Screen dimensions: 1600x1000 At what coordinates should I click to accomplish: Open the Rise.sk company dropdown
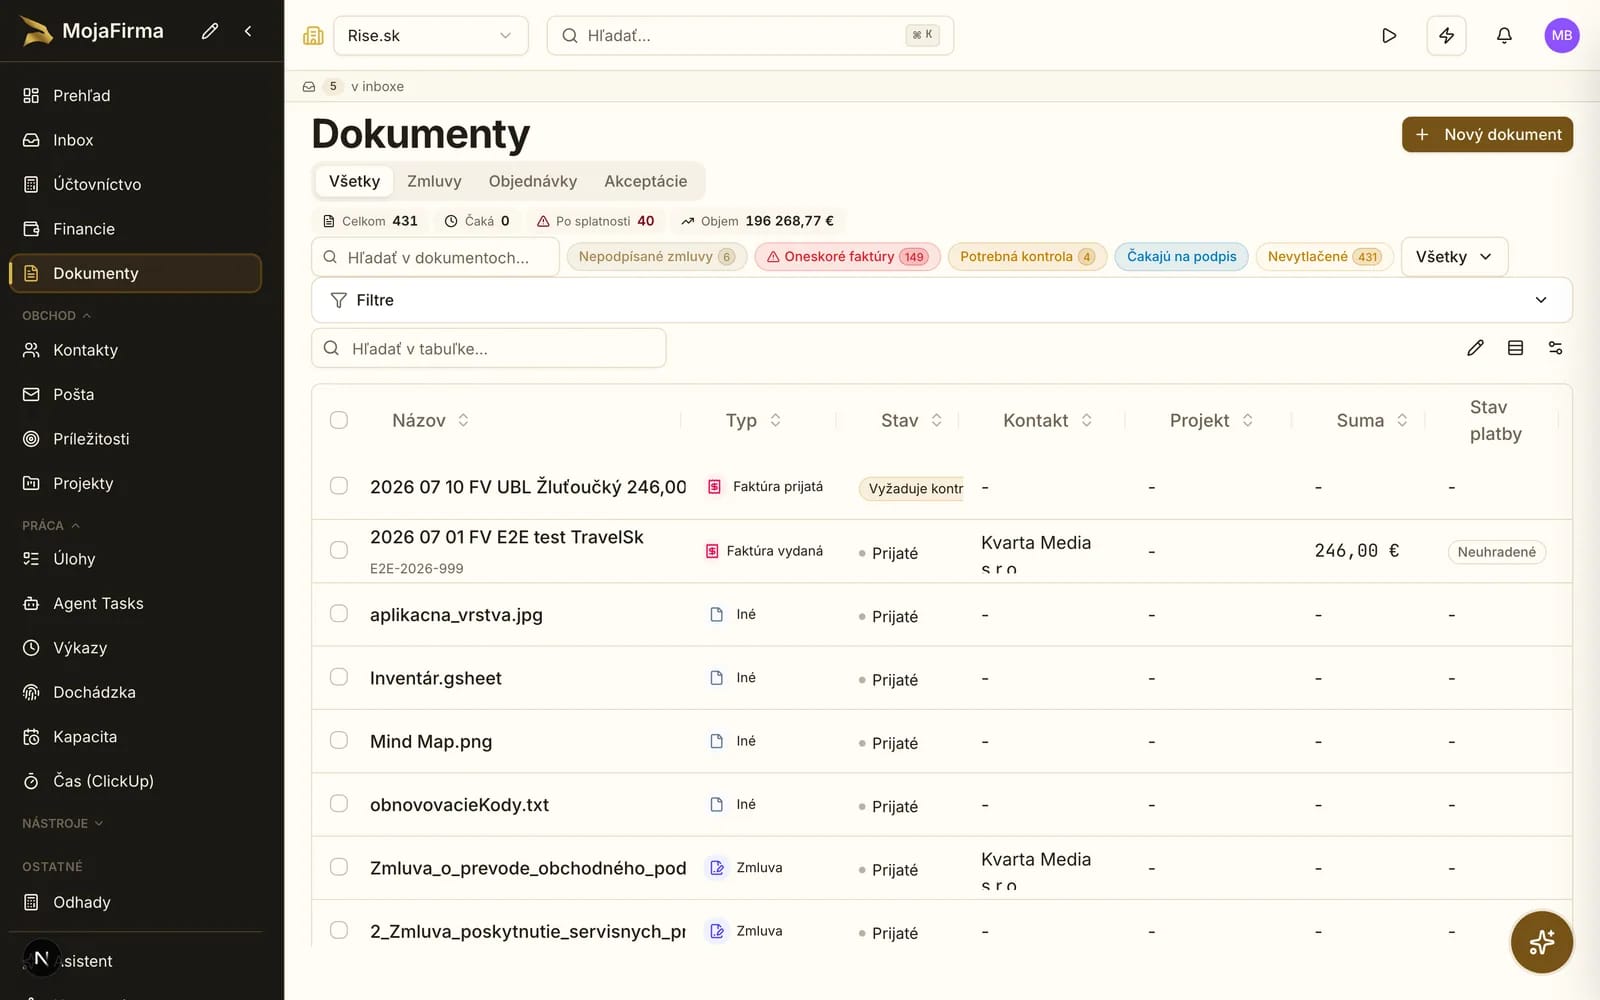tap(430, 36)
